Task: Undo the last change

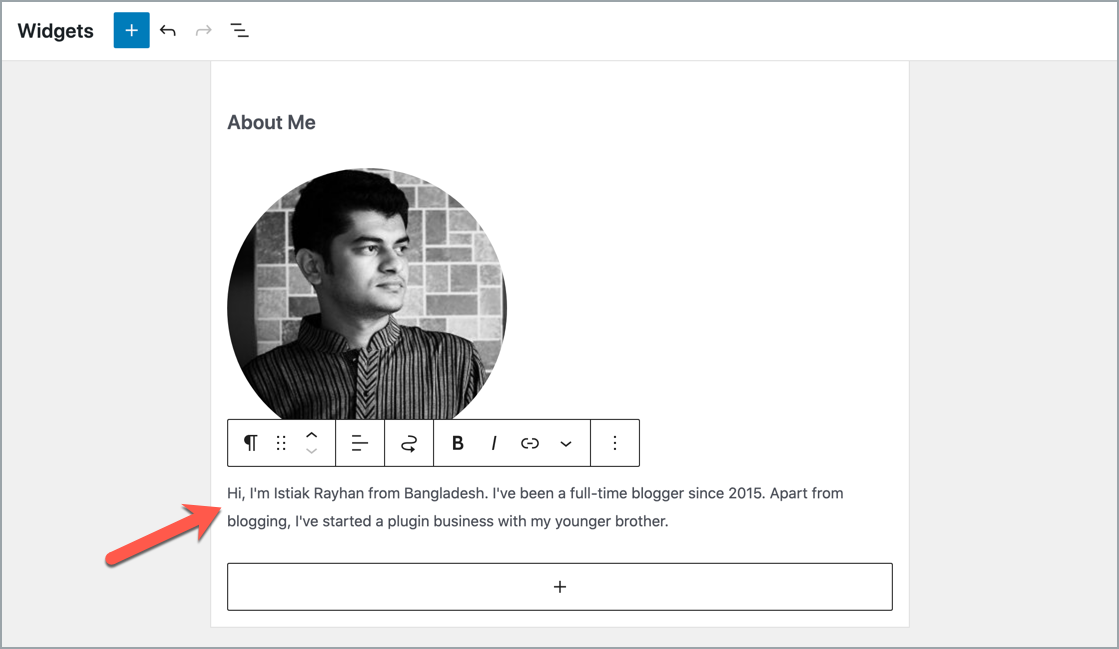Action: 167,30
